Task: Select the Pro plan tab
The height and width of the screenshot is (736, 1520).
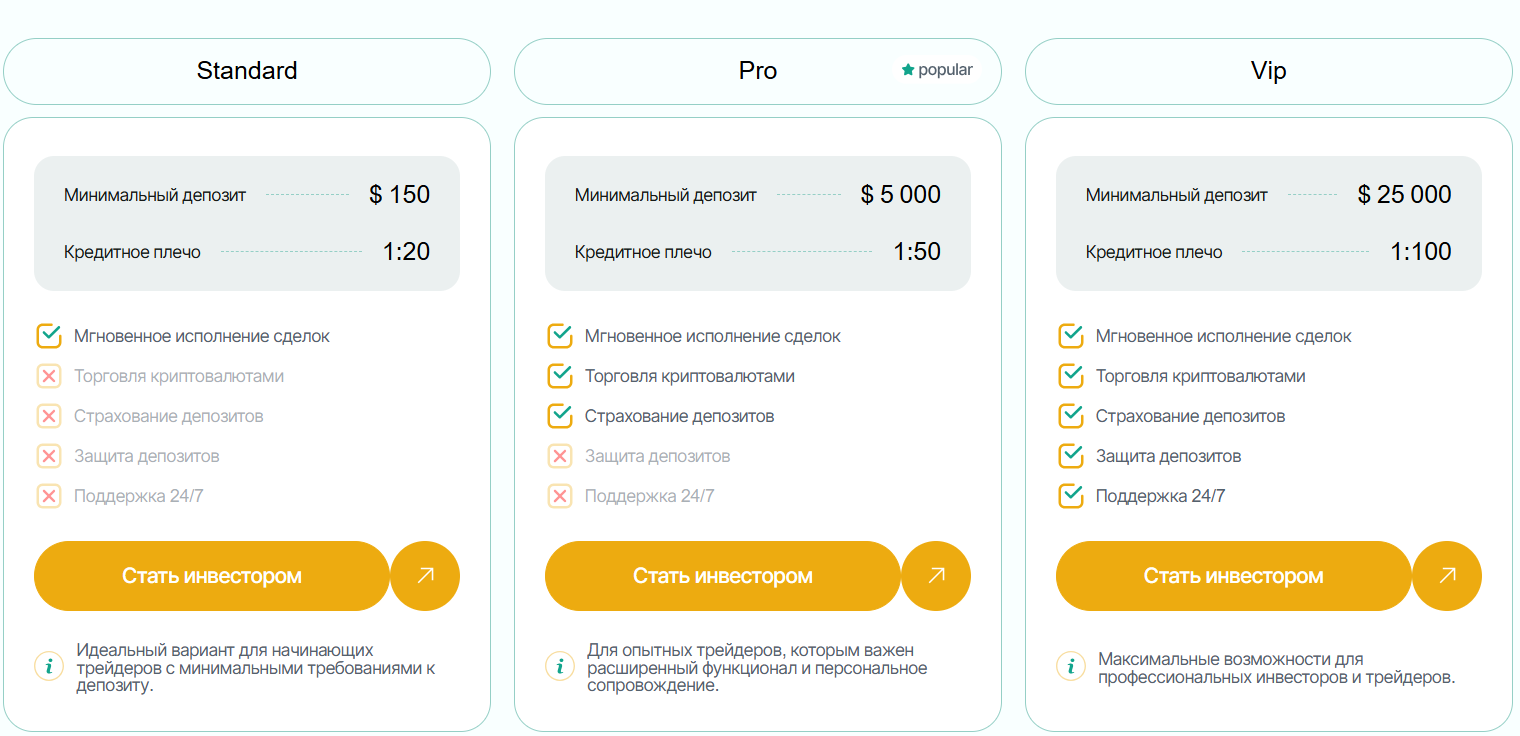Action: [757, 71]
